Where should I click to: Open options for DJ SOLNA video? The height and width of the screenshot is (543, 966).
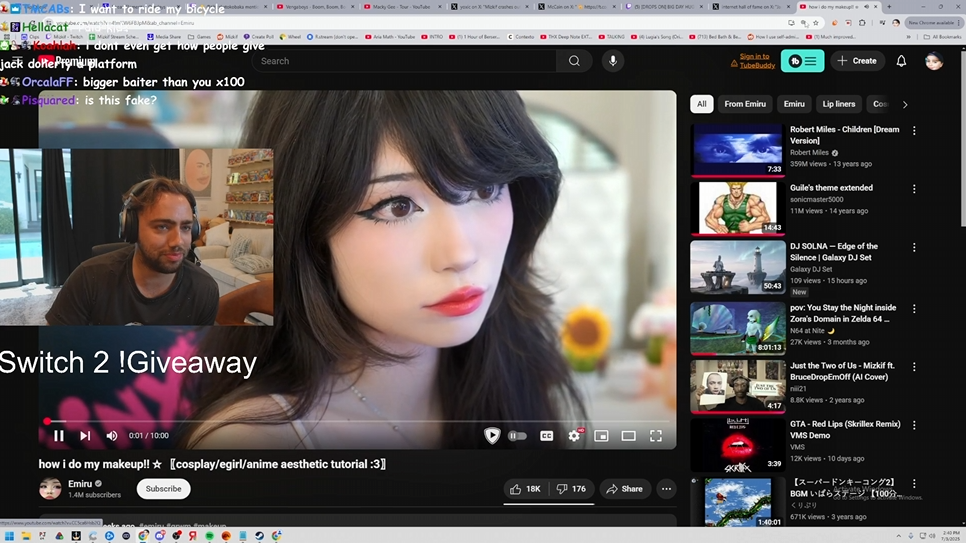click(914, 247)
